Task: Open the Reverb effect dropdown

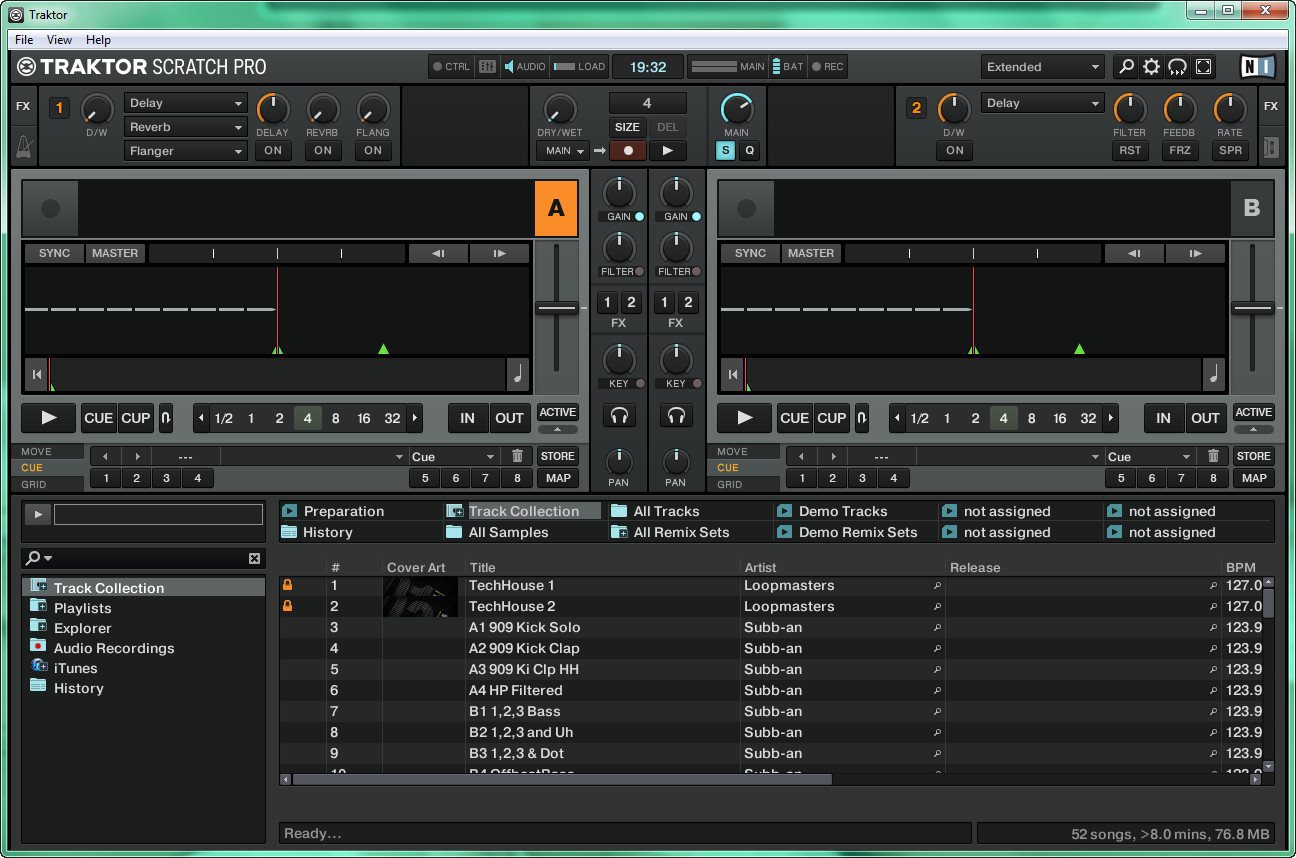Action: click(186, 127)
